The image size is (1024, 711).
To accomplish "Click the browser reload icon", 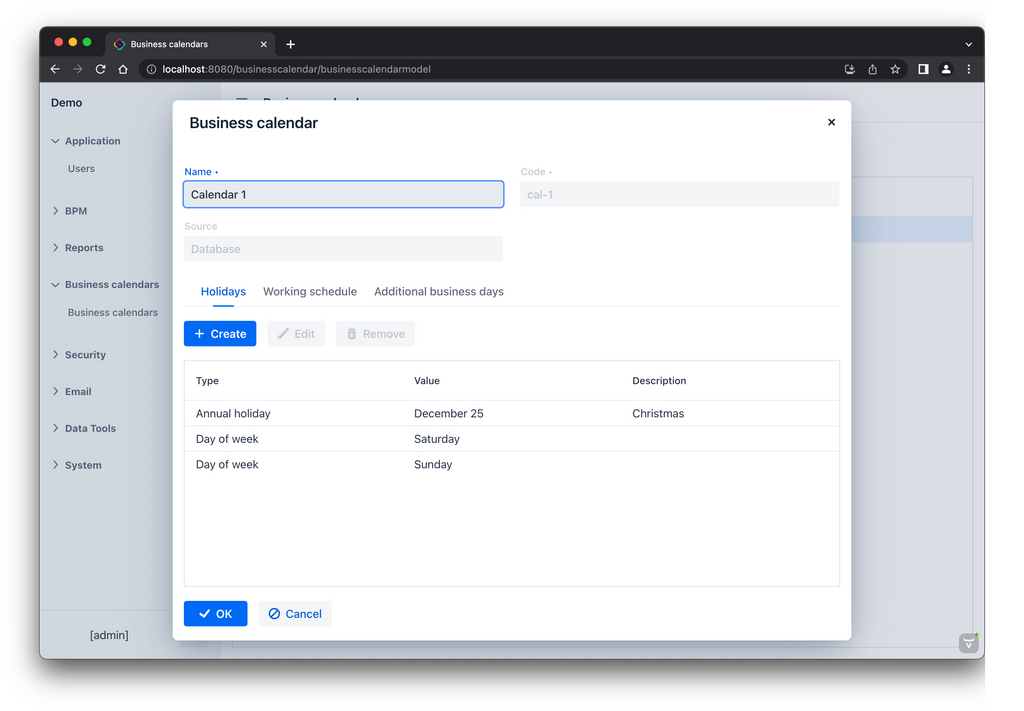I will (100, 69).
